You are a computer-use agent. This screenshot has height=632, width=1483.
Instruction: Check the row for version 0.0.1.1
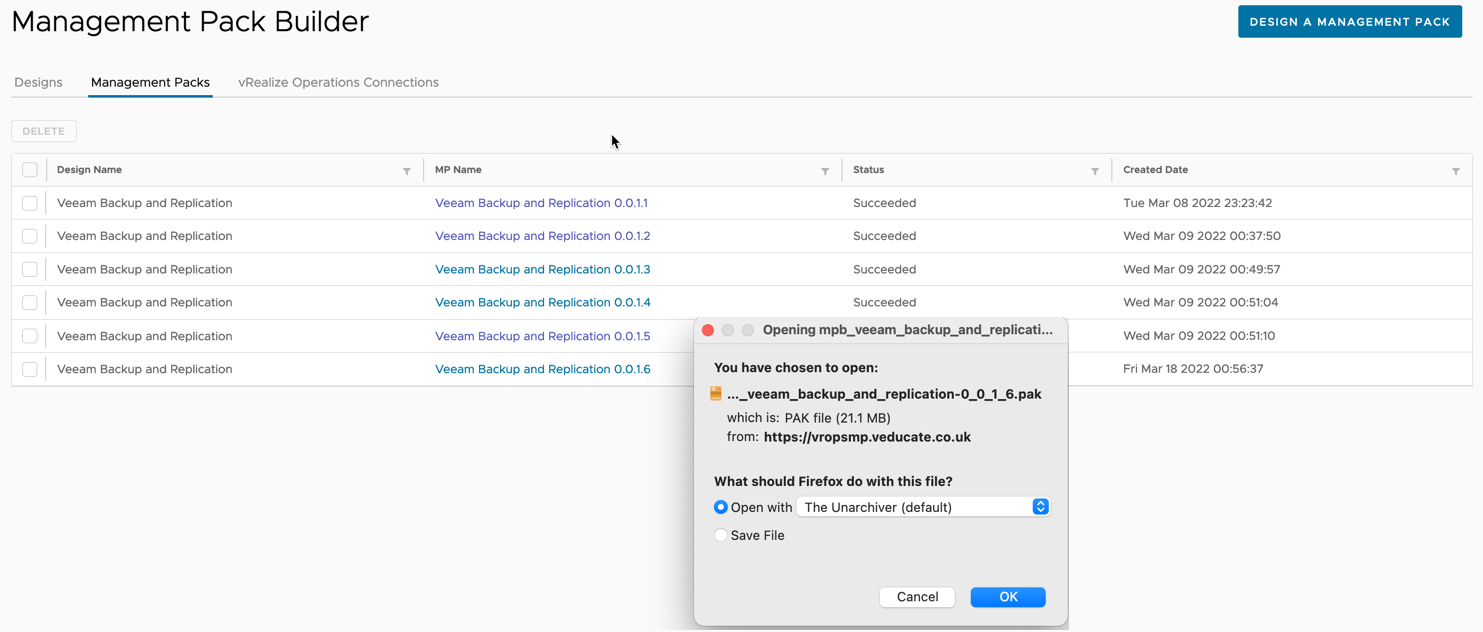tap(30, 203)
